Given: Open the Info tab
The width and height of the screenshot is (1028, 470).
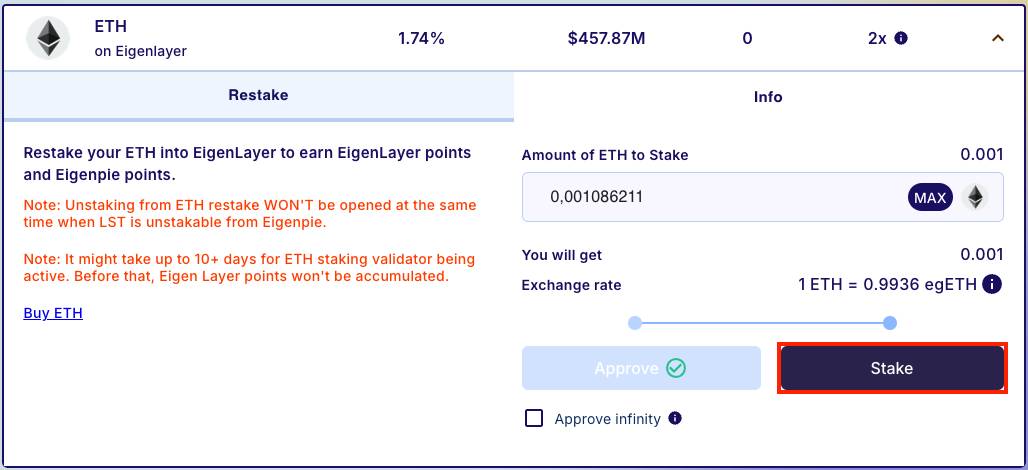Looking at the screenshot, I should click(x=768, y=97).
